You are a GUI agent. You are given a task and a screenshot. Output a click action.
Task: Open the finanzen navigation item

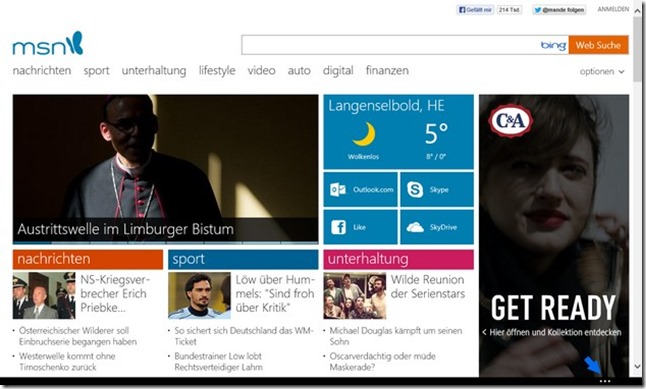click(387, 70)
